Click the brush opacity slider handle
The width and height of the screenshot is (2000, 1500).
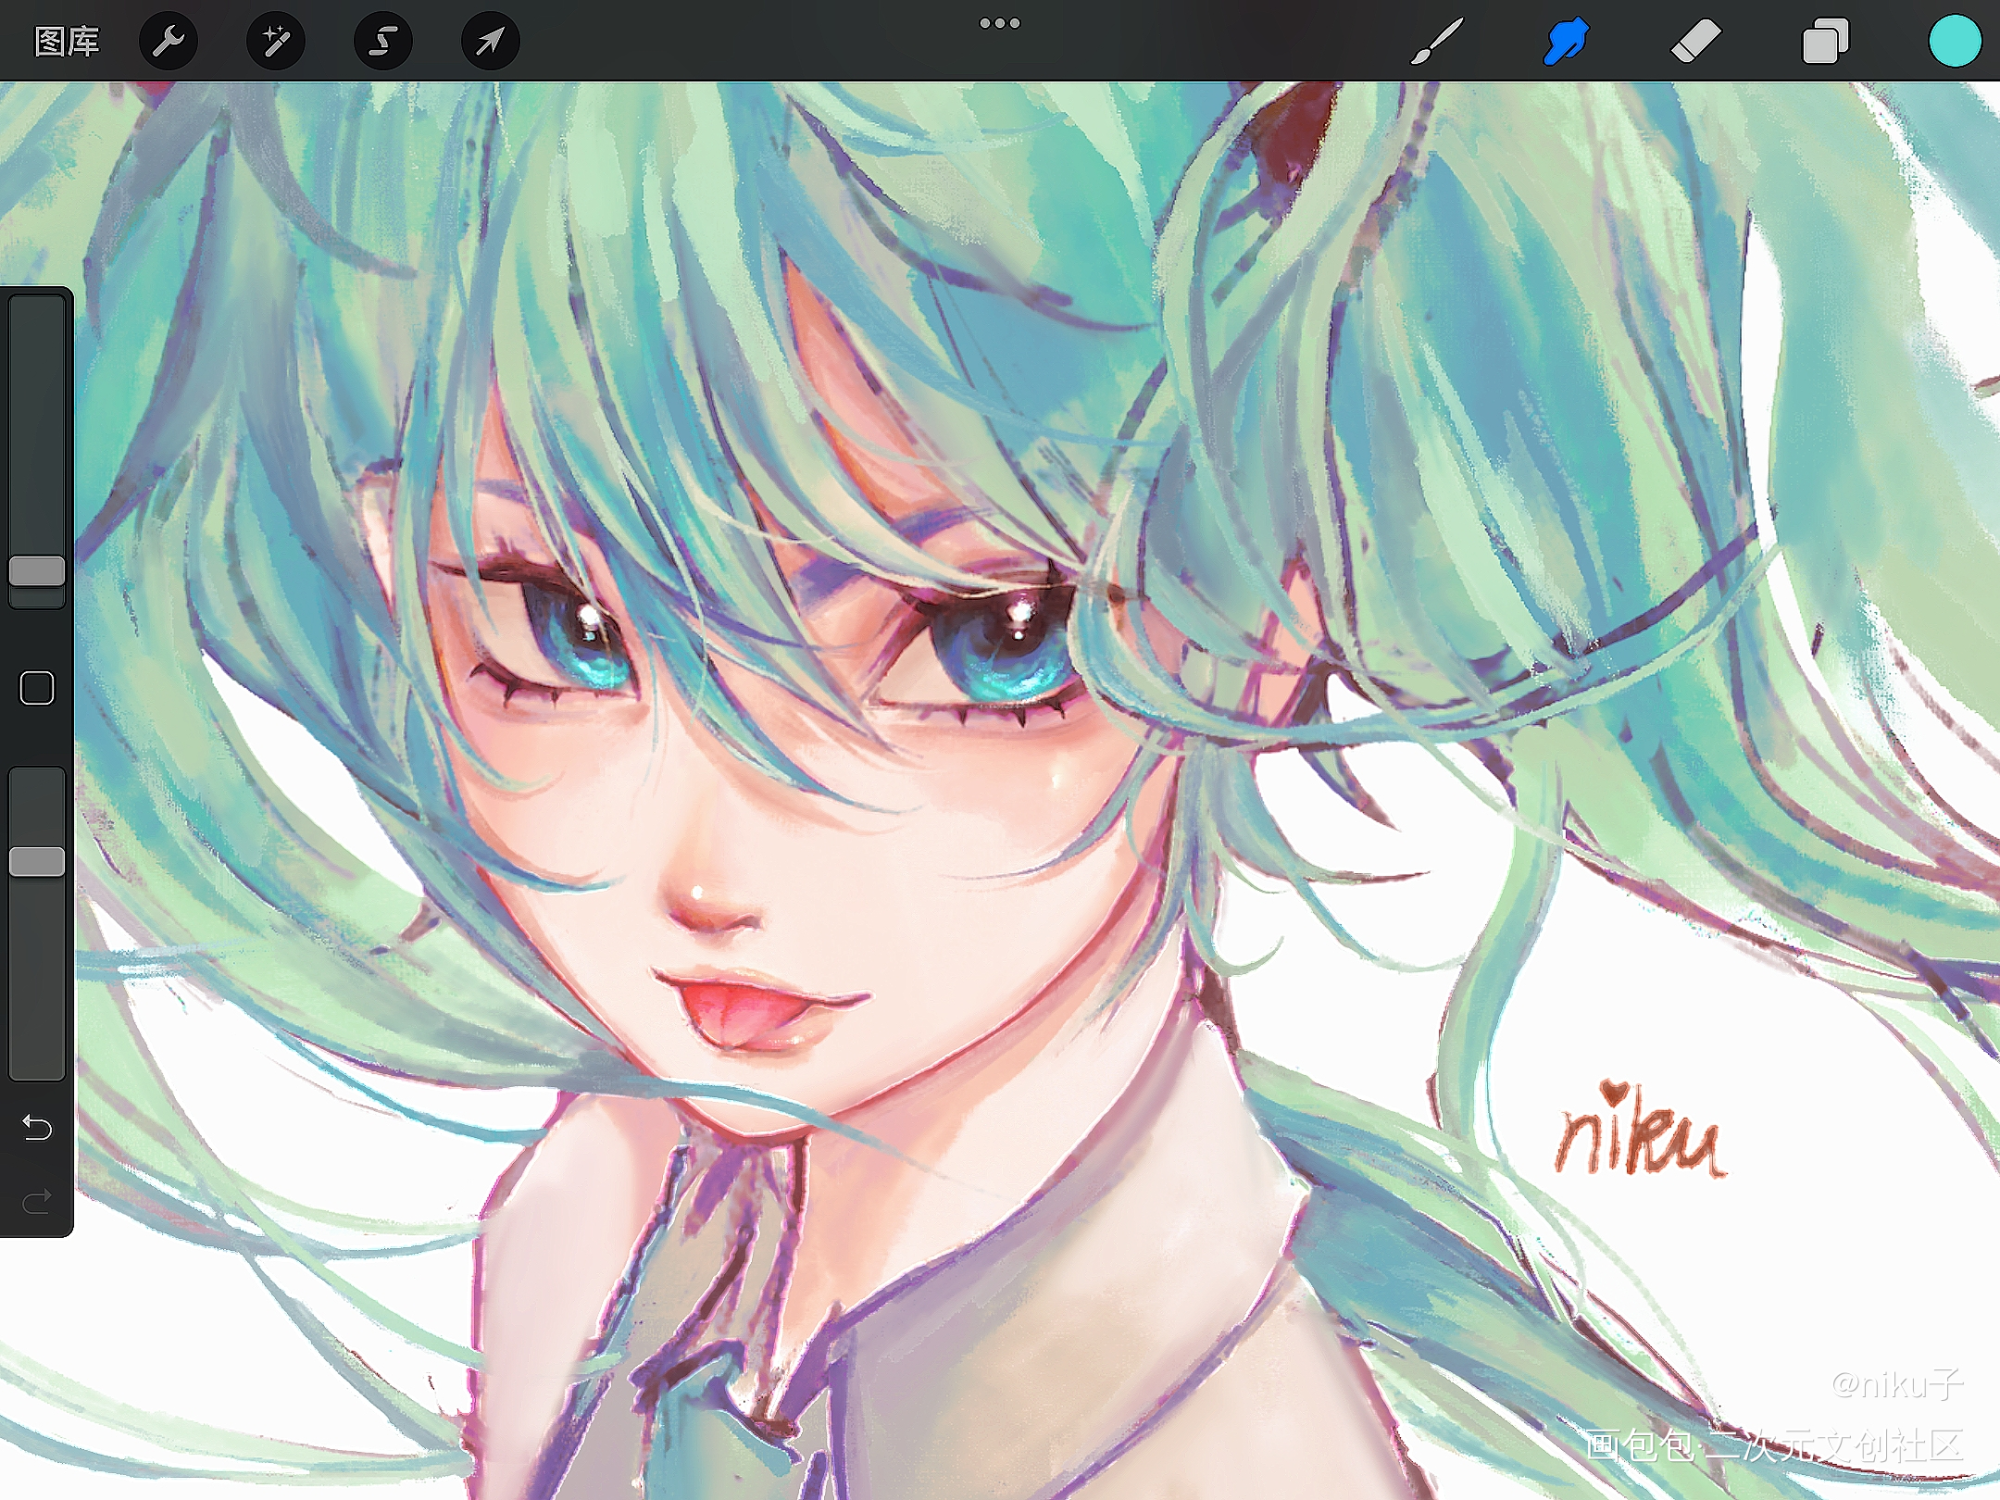point(37,861)
